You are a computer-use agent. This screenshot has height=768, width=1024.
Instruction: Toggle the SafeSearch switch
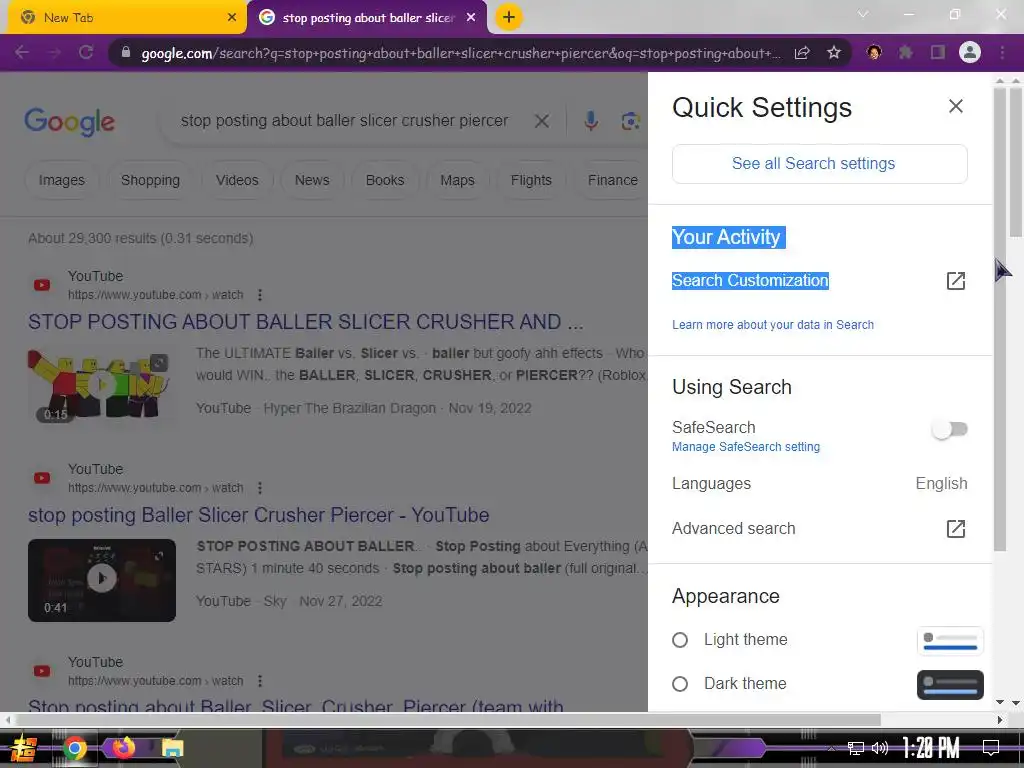950,429
